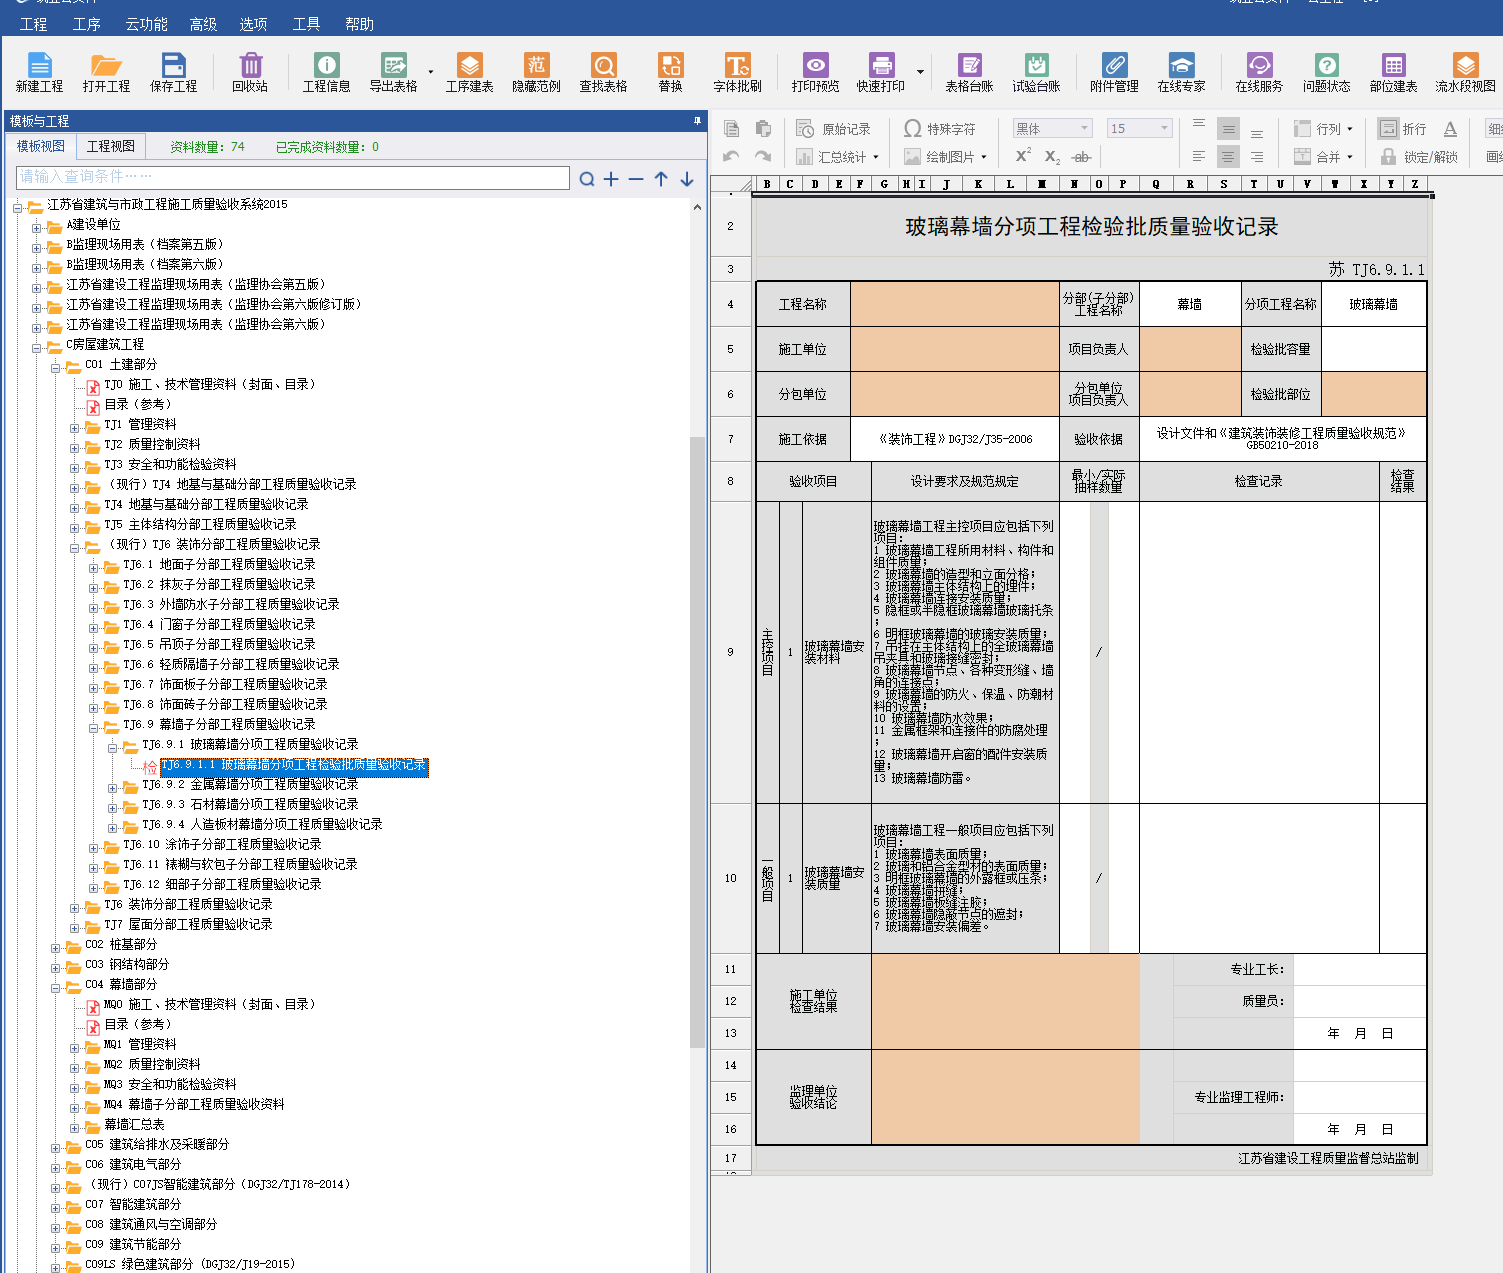Toggle strikethrough ab formatting
1503x1273 pixels.
tap(1081, 157)
